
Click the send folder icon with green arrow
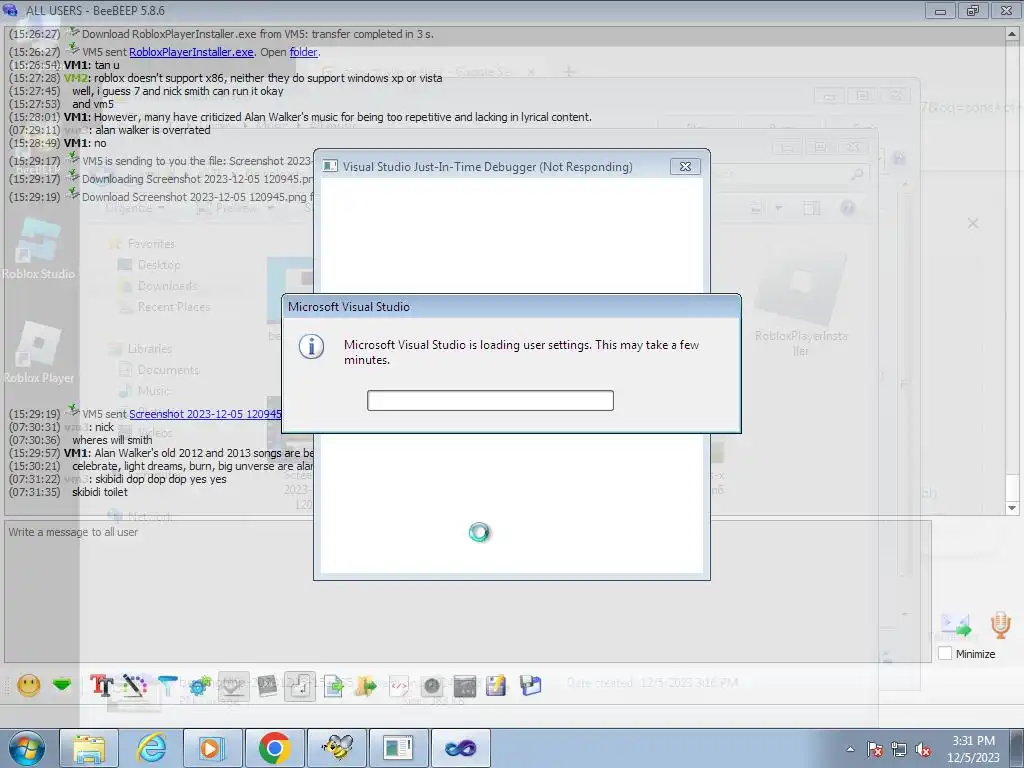366,686
